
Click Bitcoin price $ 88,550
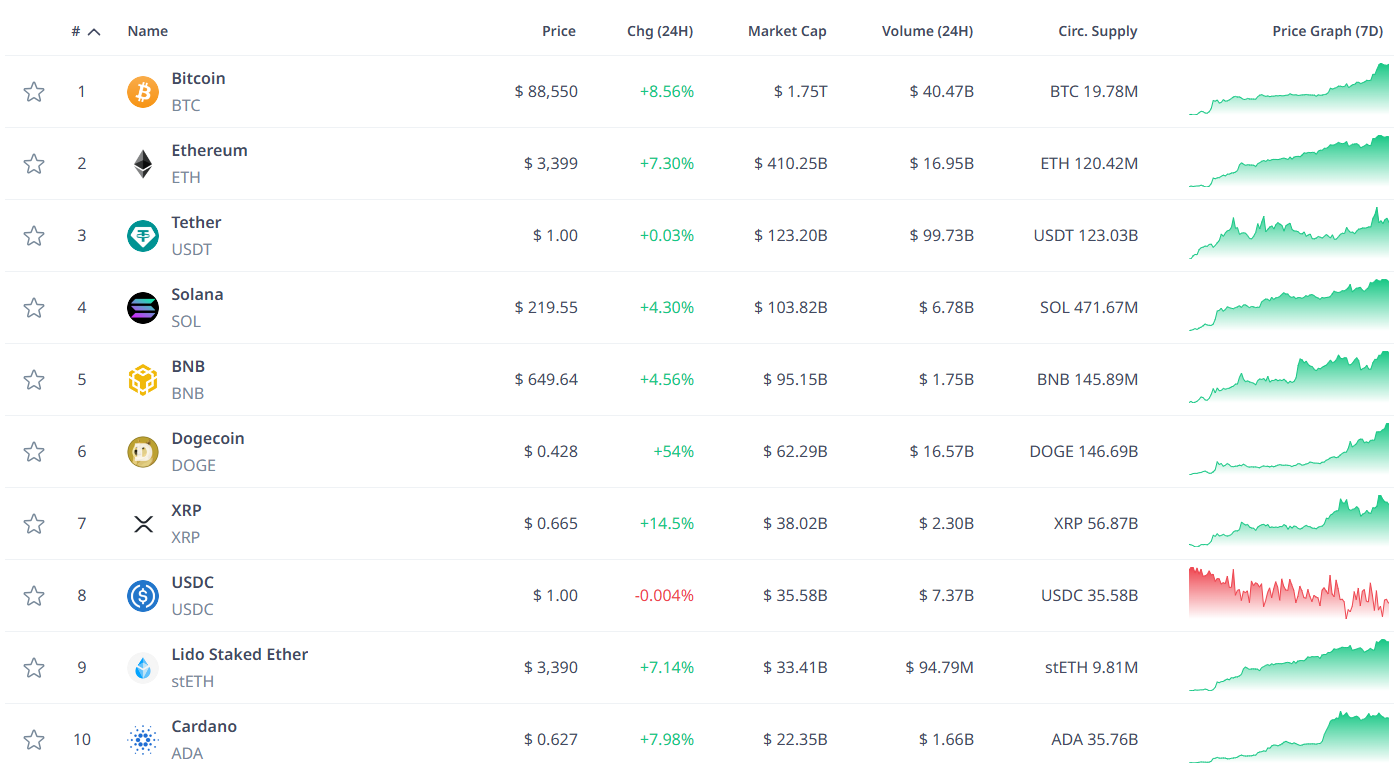tap(546, 92)
